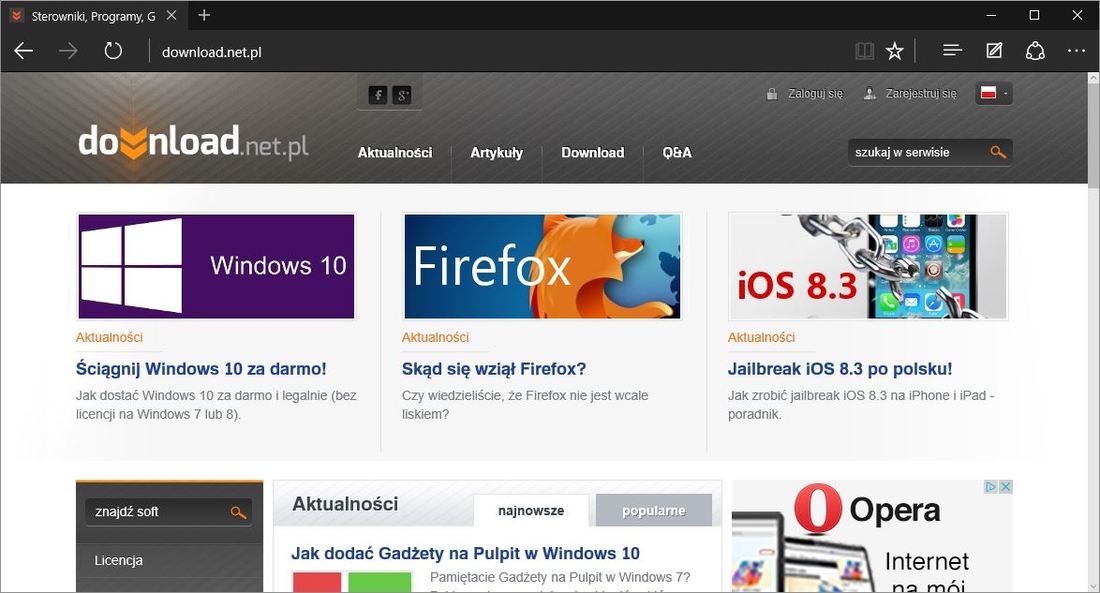Make a Web Note pencil icon
The height and width of the screenshot is (593, 1100).
994,51
